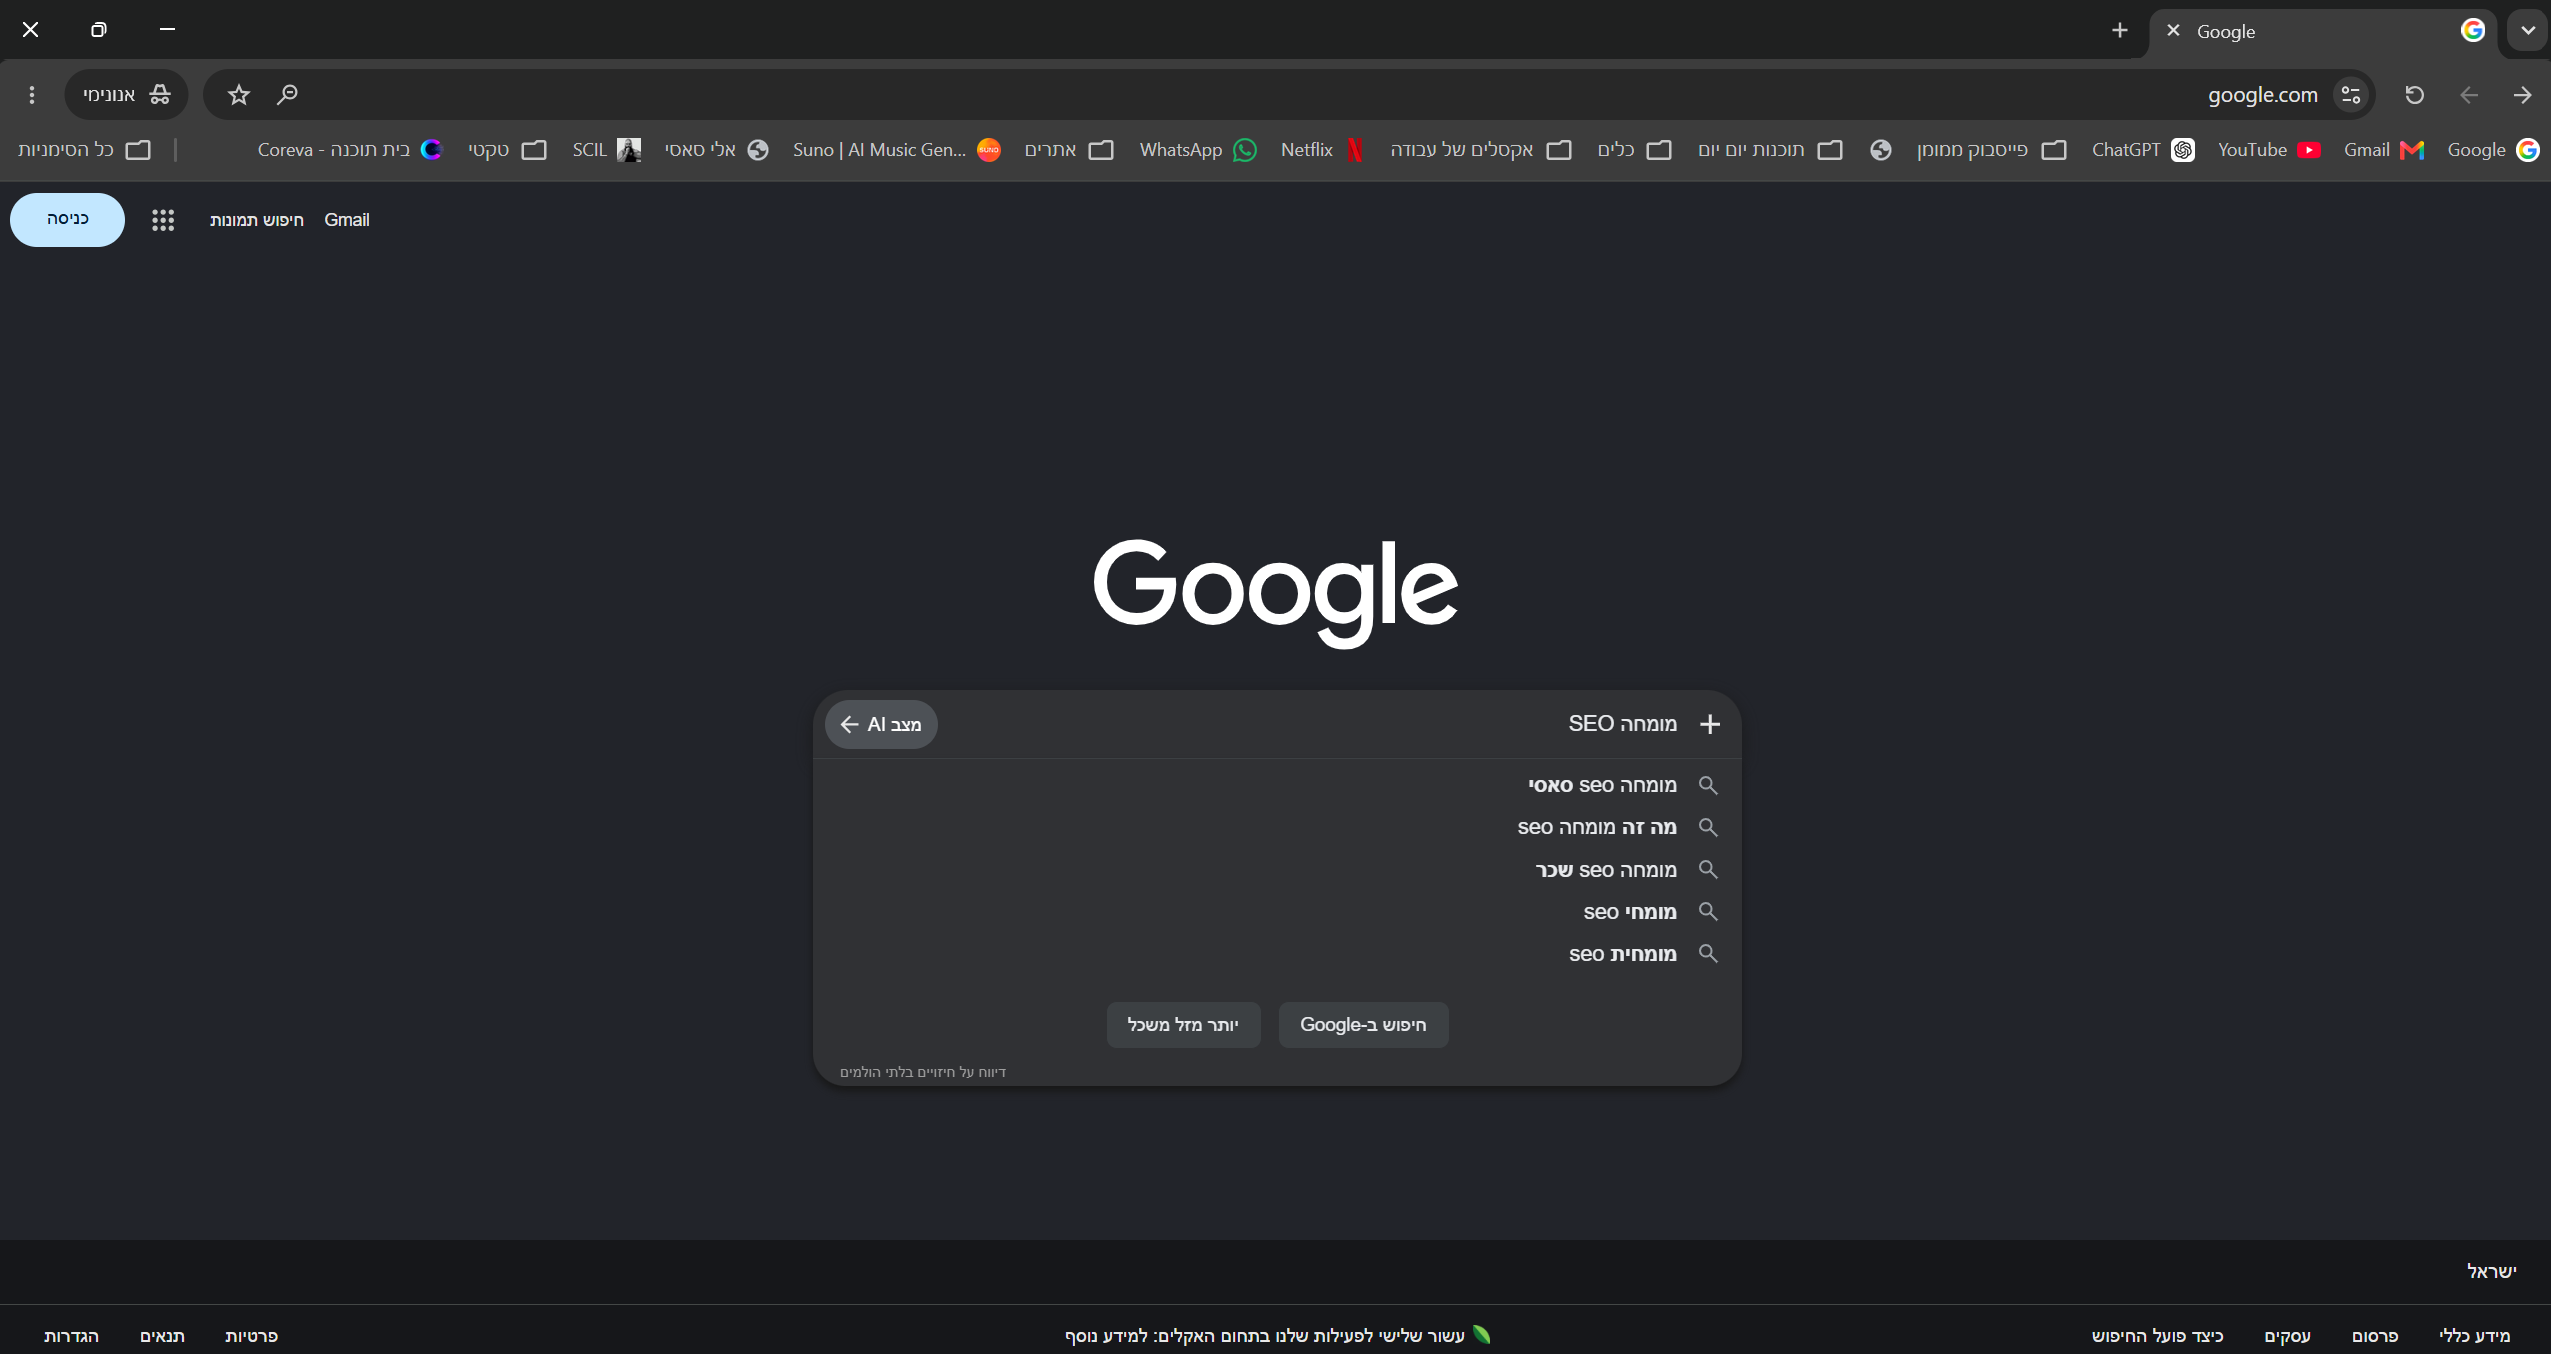Open the WhatsApp bookmark
Image resolution: width=2551 pixels, height=1354 pixels.
click(1198, 150)
